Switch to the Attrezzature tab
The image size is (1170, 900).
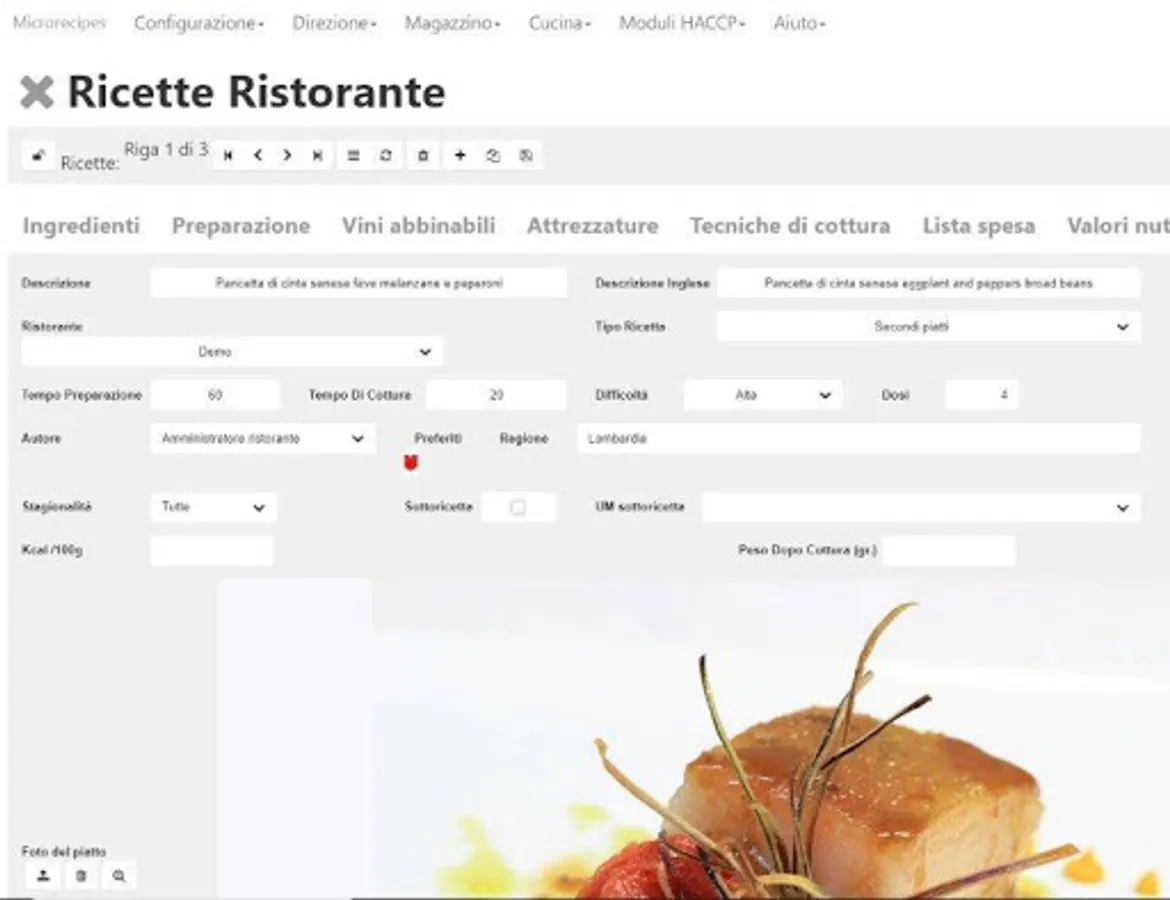[x=592, y=225]
